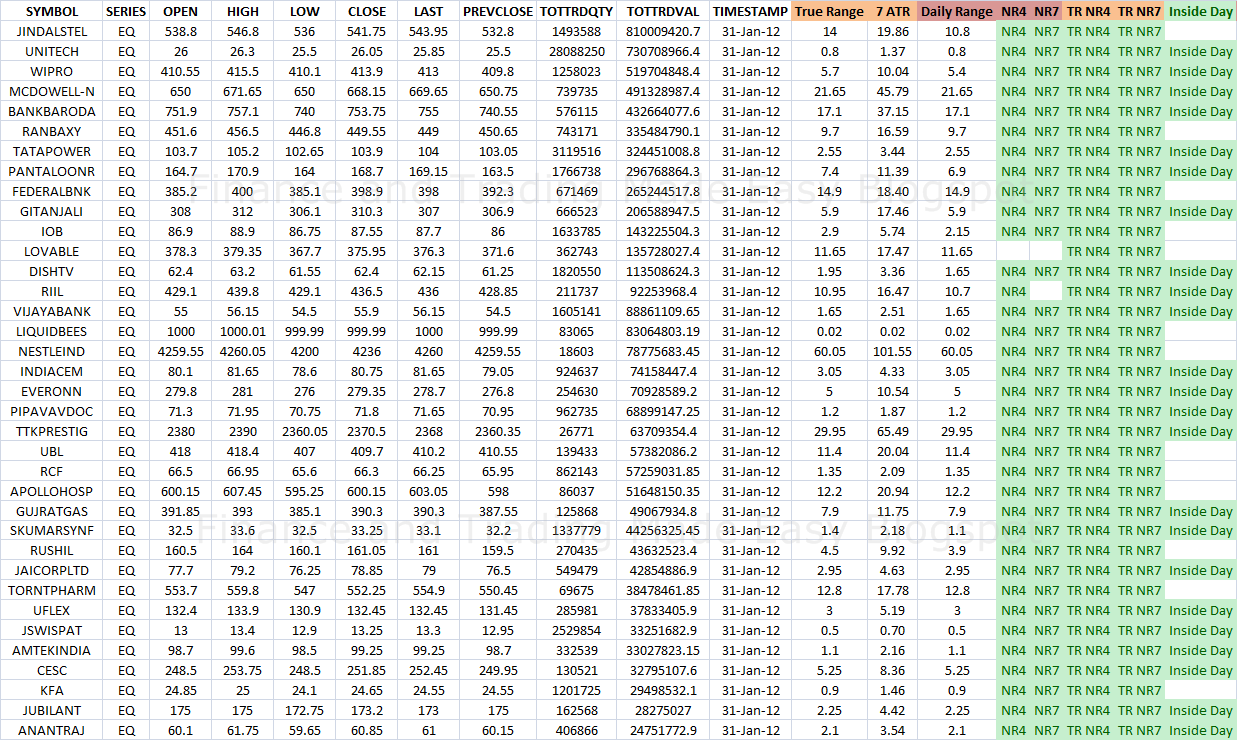
Task: Select the SKUMARSYNF symbol cell
Action: coord(52,531)
